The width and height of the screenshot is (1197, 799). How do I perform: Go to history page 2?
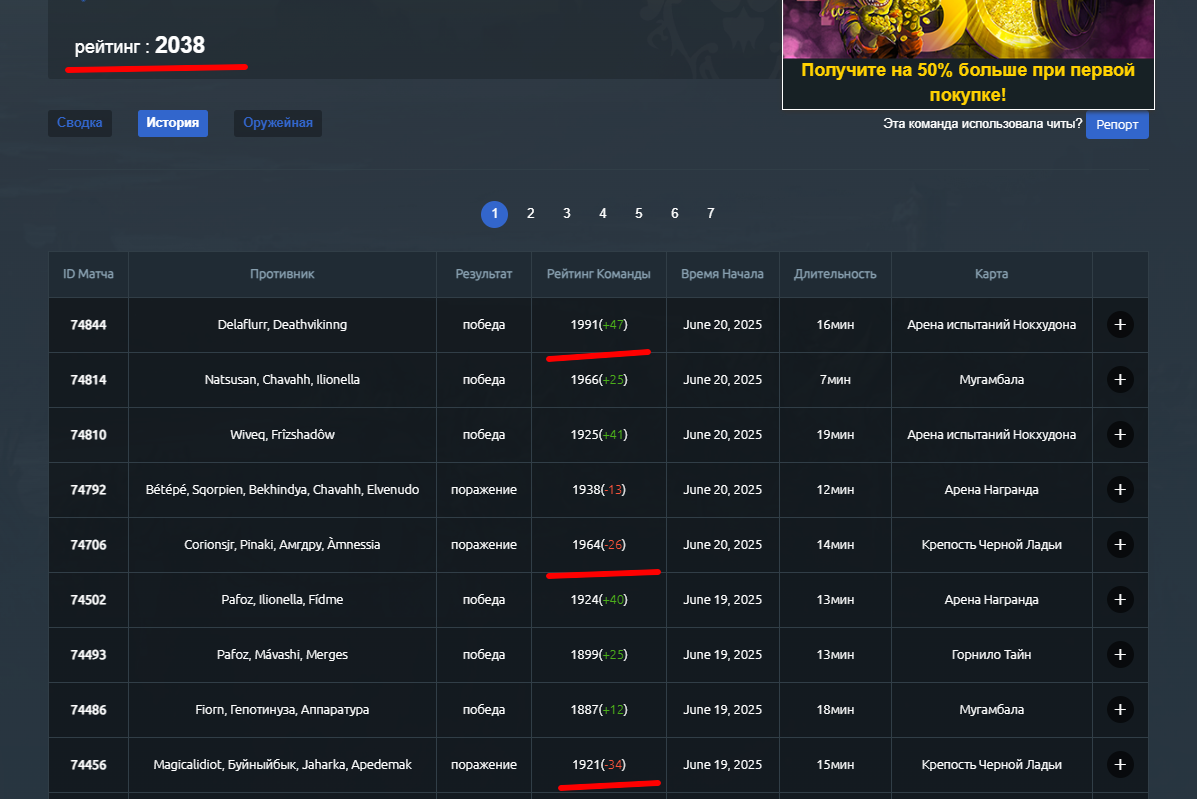(x=531, y=214)
